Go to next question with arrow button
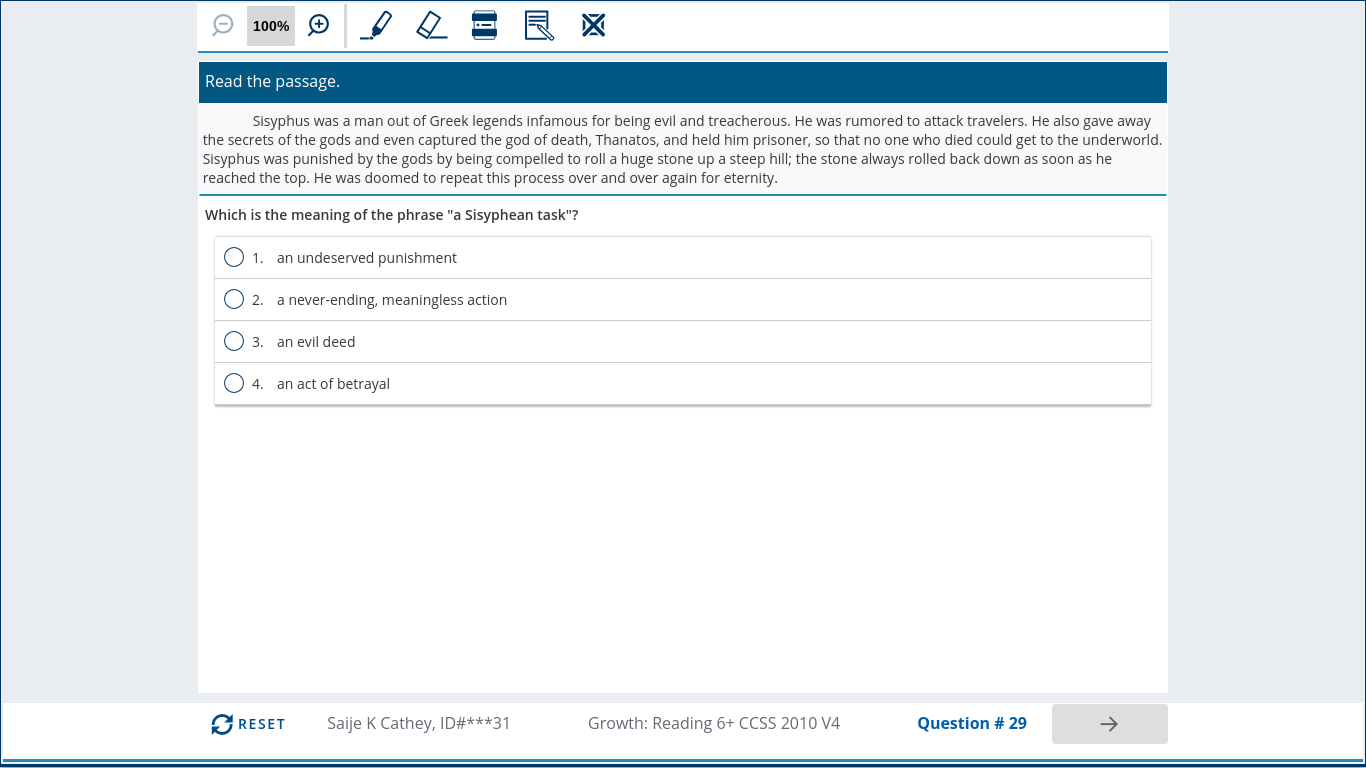Viewport: 1366px width, 768px height. pos(1109,724)
